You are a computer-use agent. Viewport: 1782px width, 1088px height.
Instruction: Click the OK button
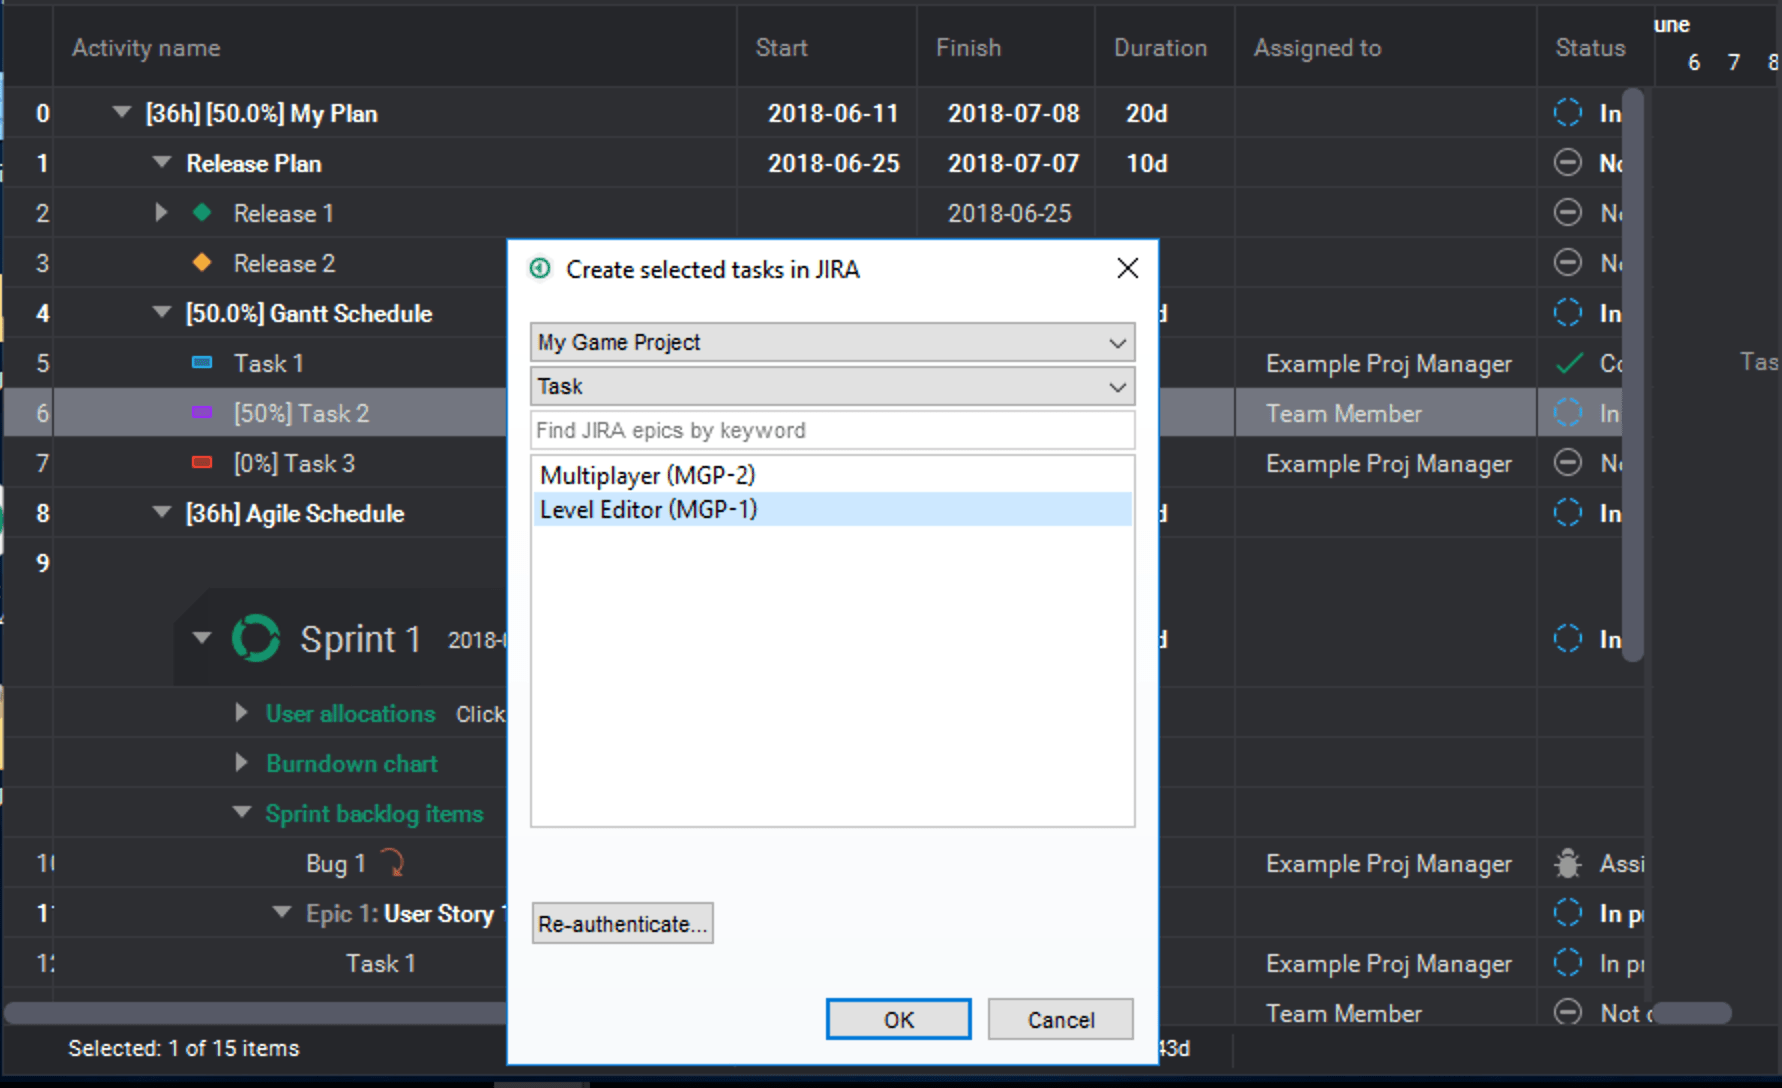pyautogui.click(x=897, y=1019)
